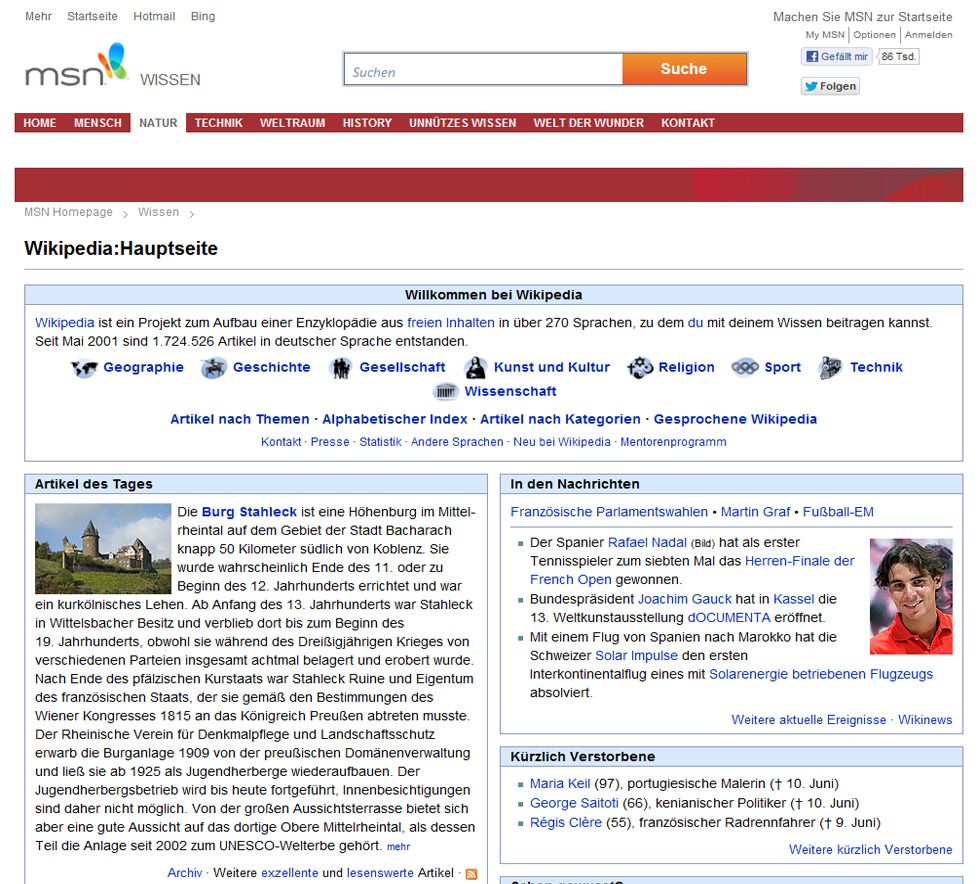The image size is (978, 884).
Task: Click the Wissen breadcrumb link
Action: click(x=158, y=212)
